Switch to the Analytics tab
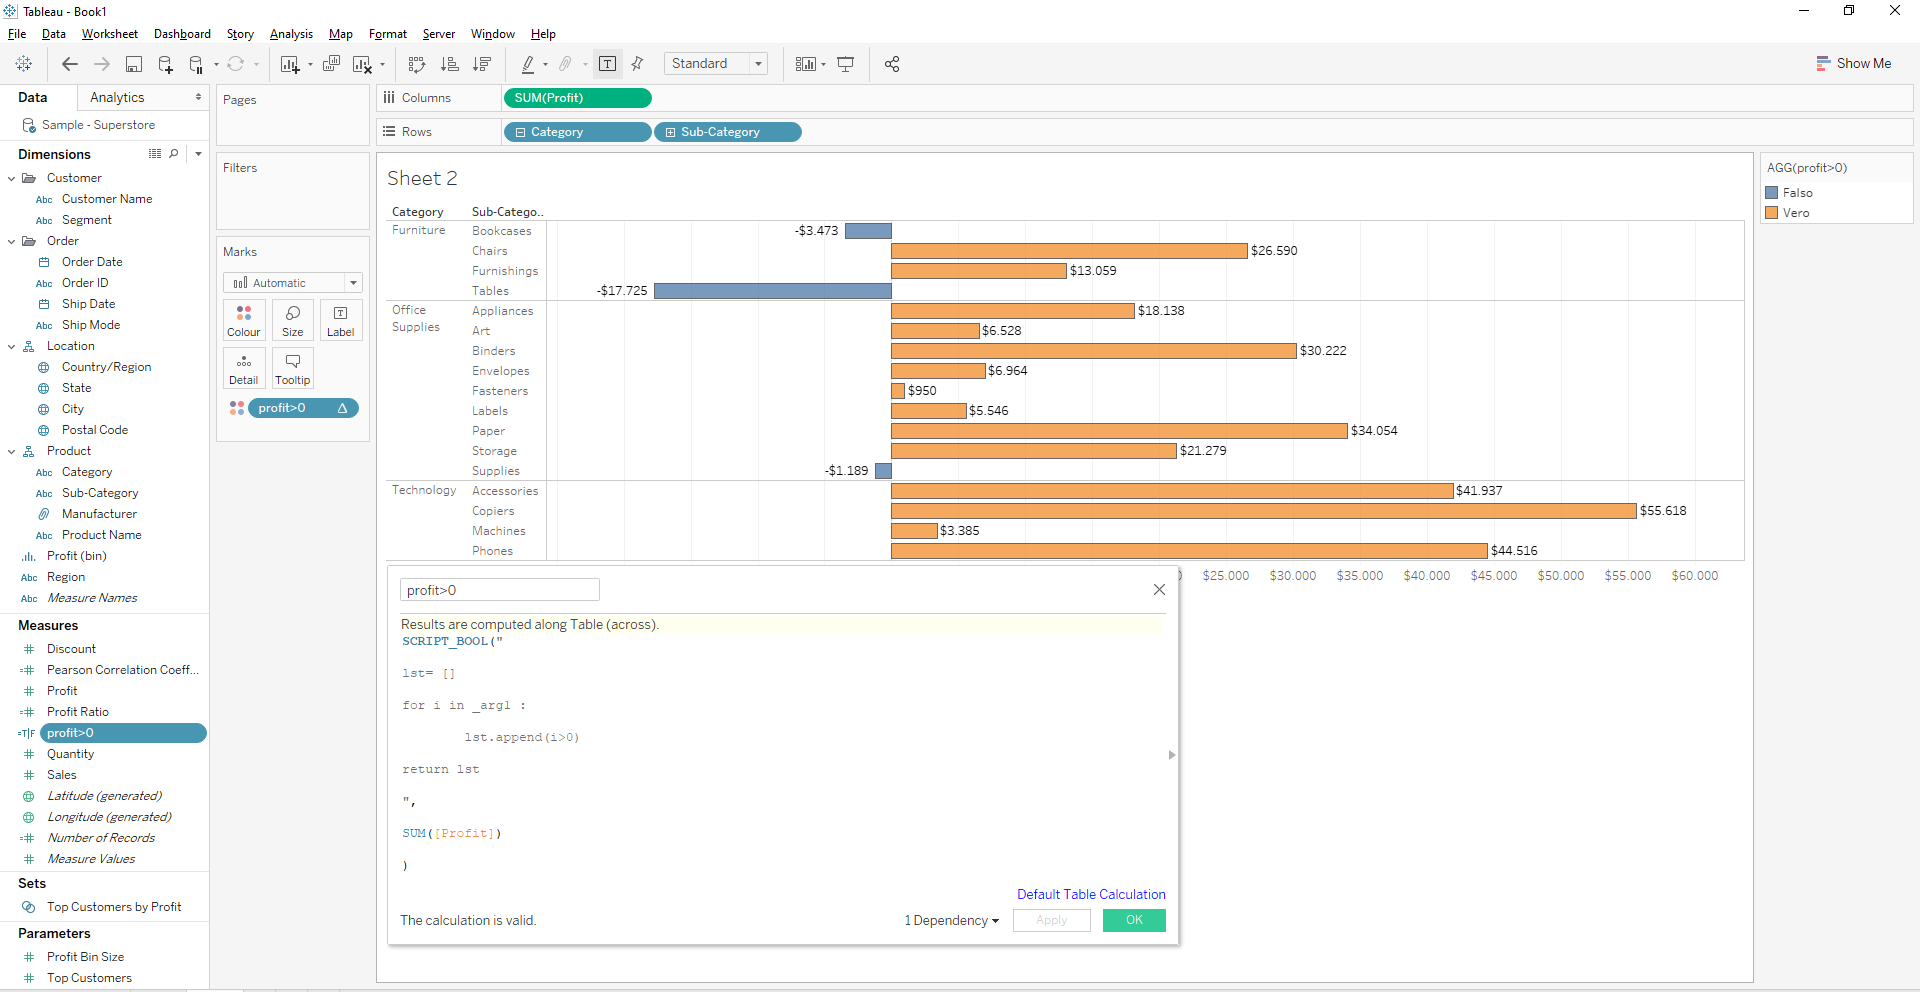The width and height of the screenshot is (1920, 992). [117, 97]
